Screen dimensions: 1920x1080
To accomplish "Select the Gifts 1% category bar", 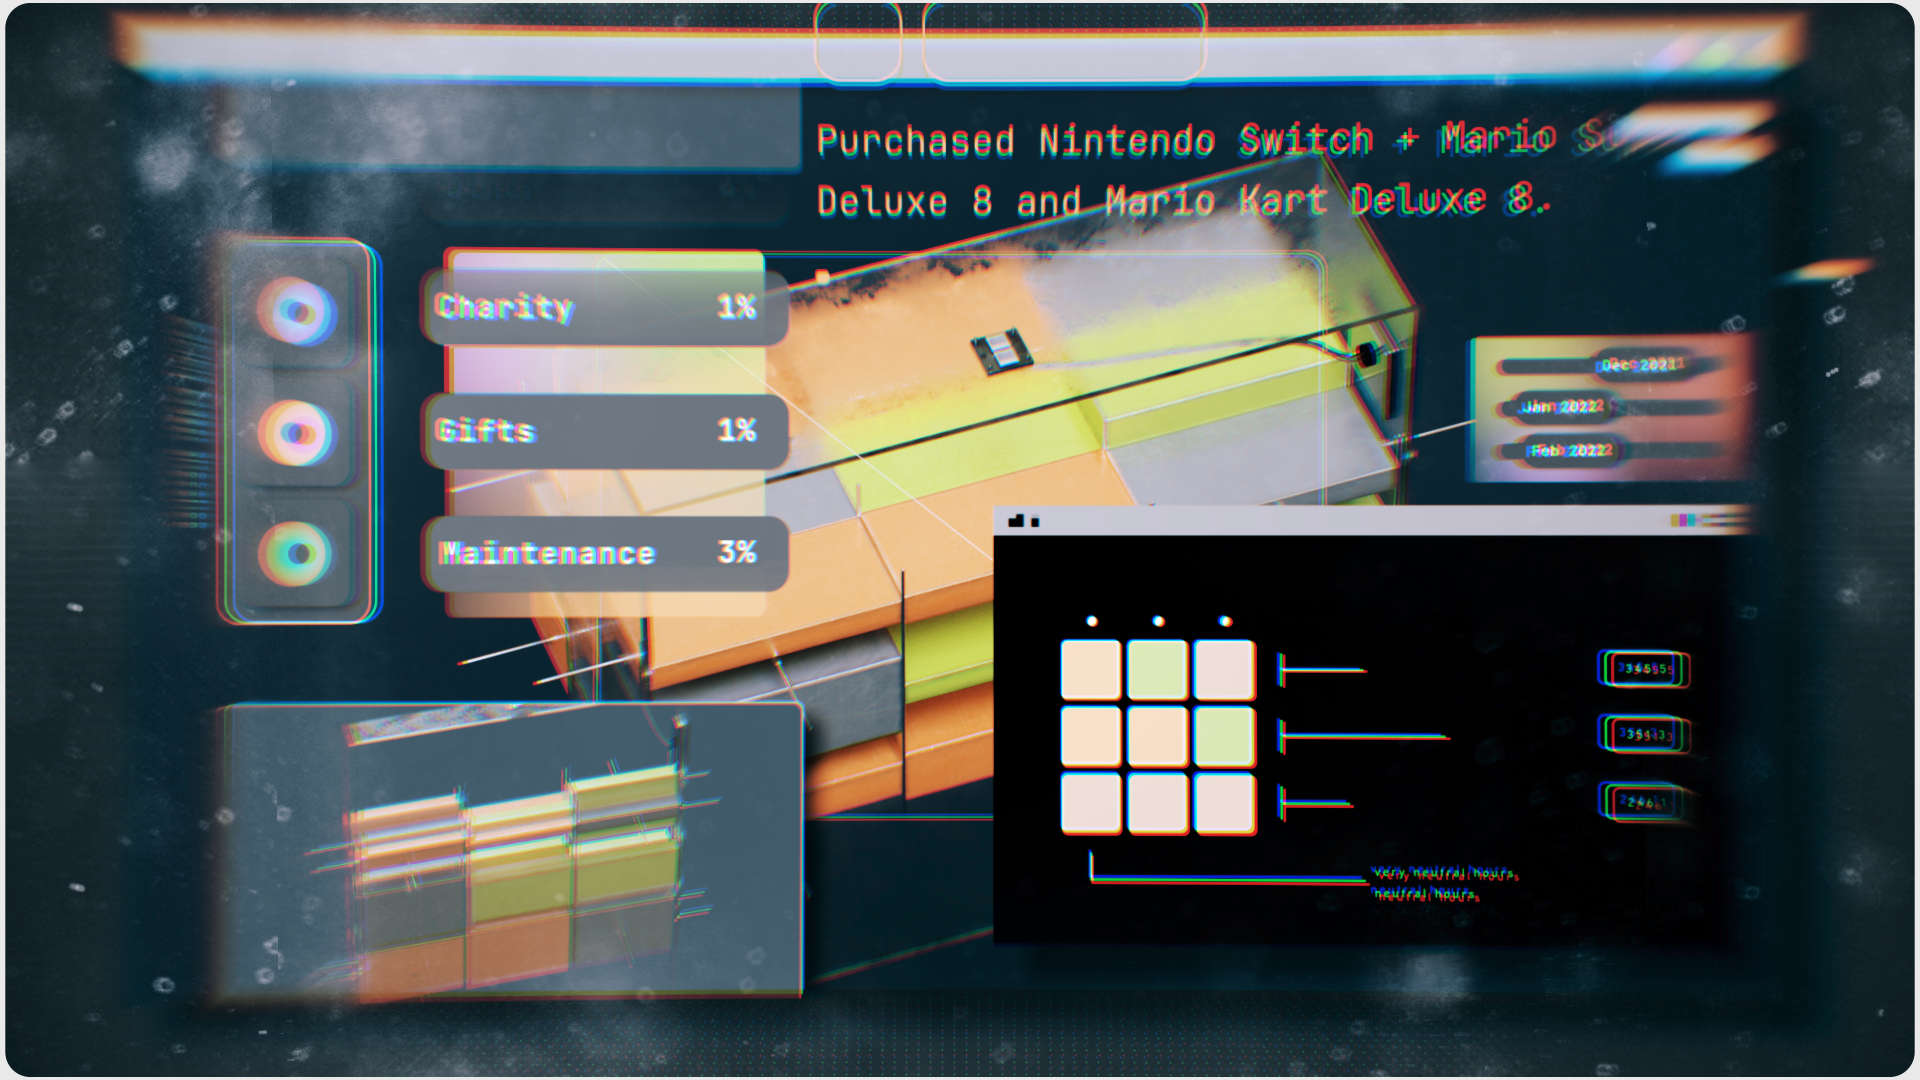I will pos(605,431).
